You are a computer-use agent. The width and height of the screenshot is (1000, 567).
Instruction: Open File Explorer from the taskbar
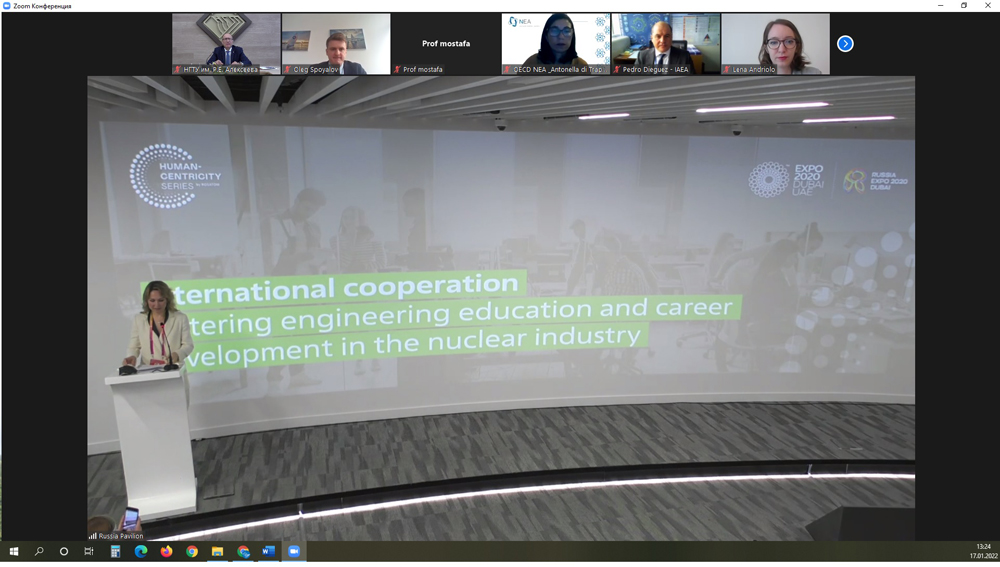point(217,551)
